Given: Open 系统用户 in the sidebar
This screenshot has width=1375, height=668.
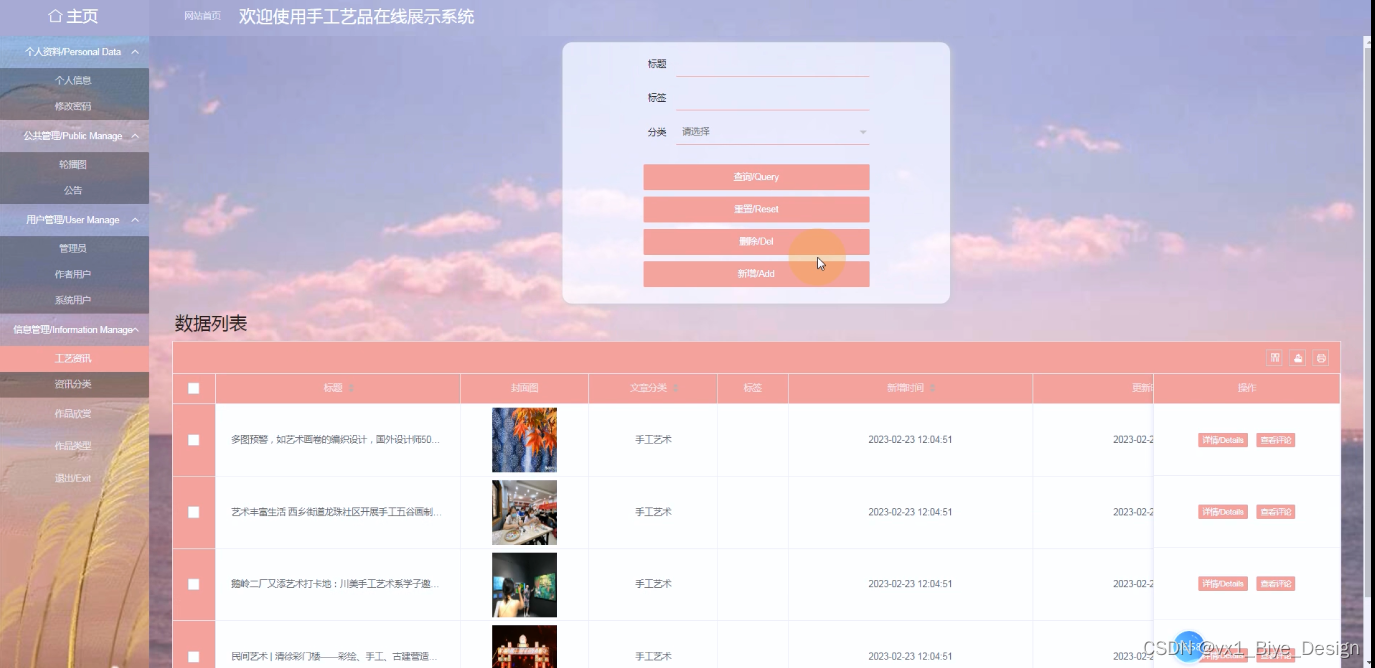Looking at the screenshot, I should 74,300.
